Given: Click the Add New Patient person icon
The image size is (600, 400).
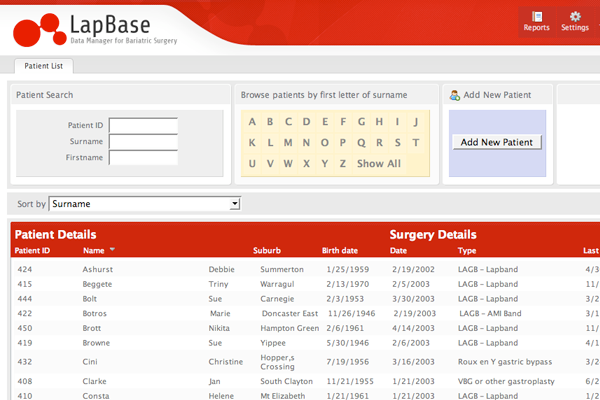Looking at the screenshot, I should [455, 95].
